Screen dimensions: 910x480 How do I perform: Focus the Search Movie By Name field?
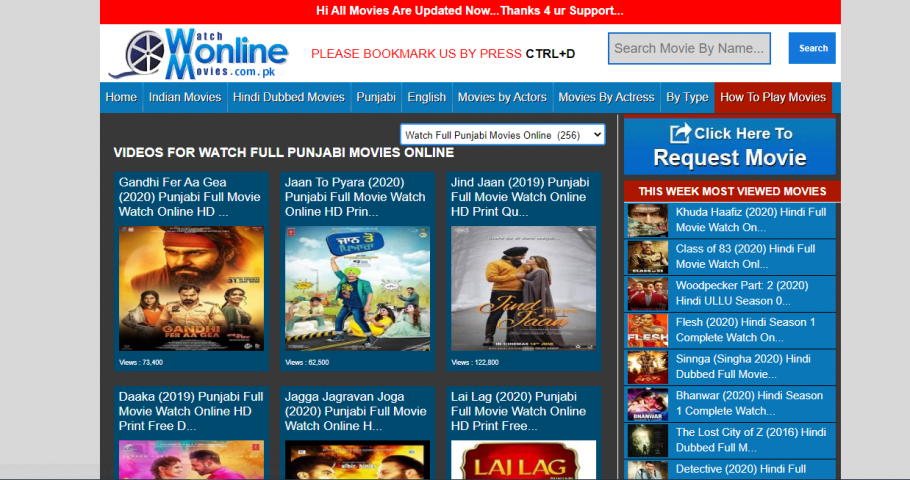[689, 48]
